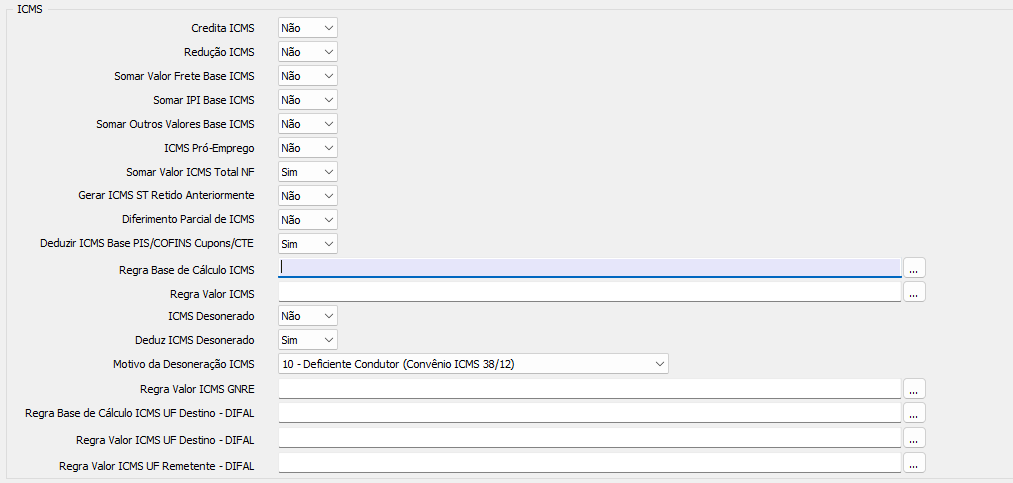Click ellipsis button next to Regra Valor ICMS
Image resolution: width=1013 pixels, height=483 pixels.
(x=914, y=292)
